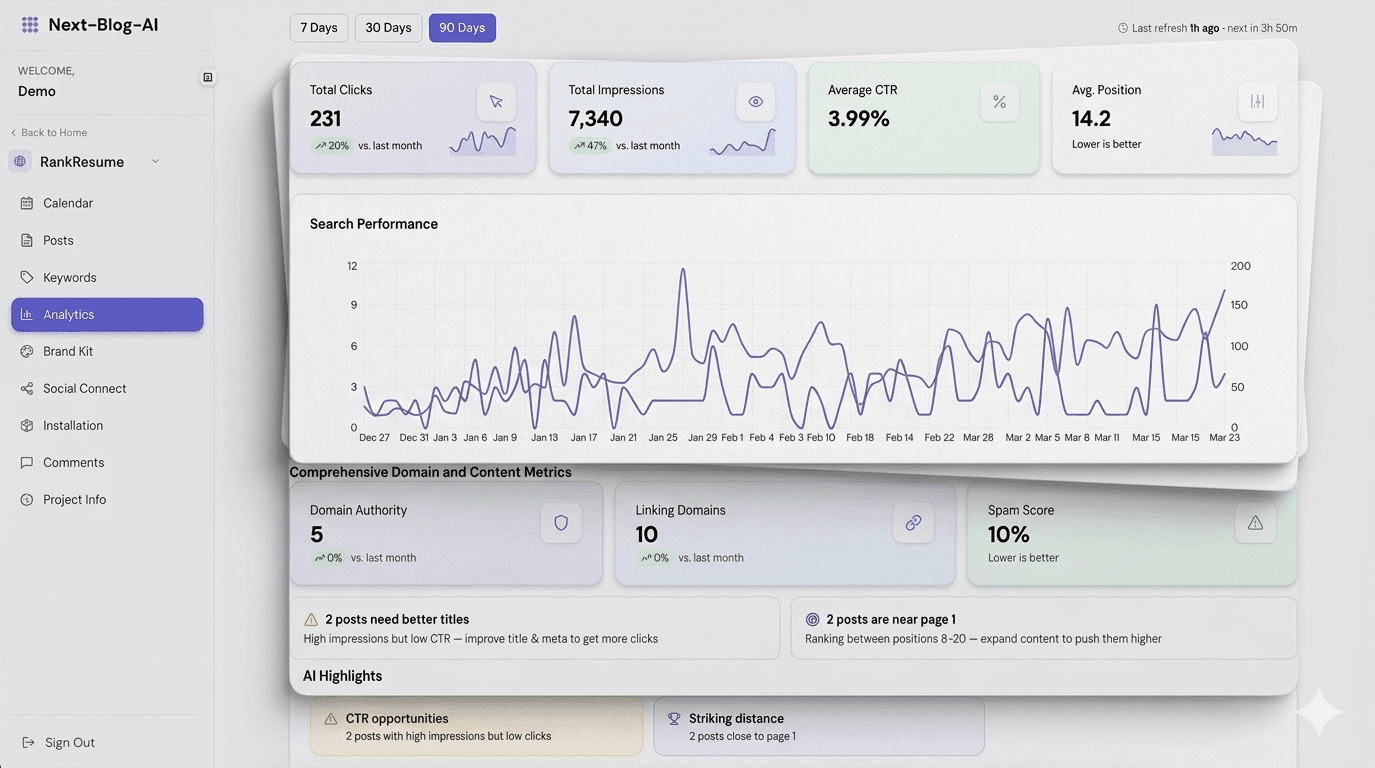
Task: Select the Social Connect share icon
Action: 26,388
